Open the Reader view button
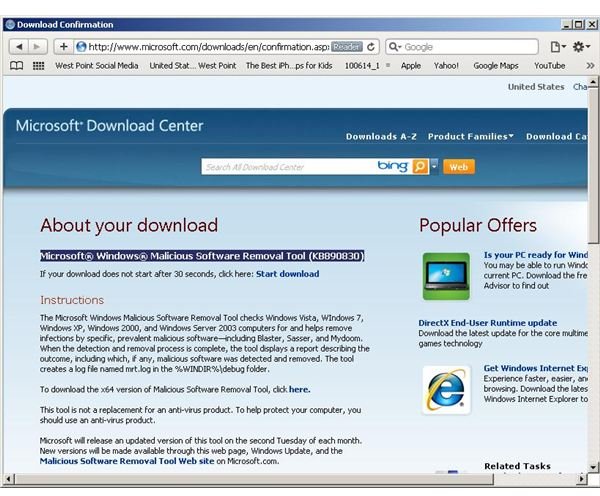Screen dimensions: 600x496 click(x=347, y=47)
